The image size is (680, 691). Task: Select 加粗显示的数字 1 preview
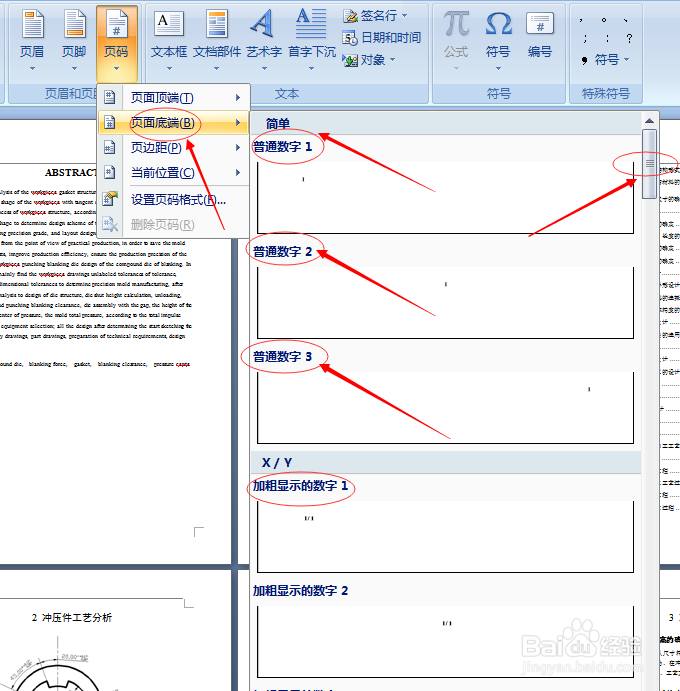(x=446, y=537)
